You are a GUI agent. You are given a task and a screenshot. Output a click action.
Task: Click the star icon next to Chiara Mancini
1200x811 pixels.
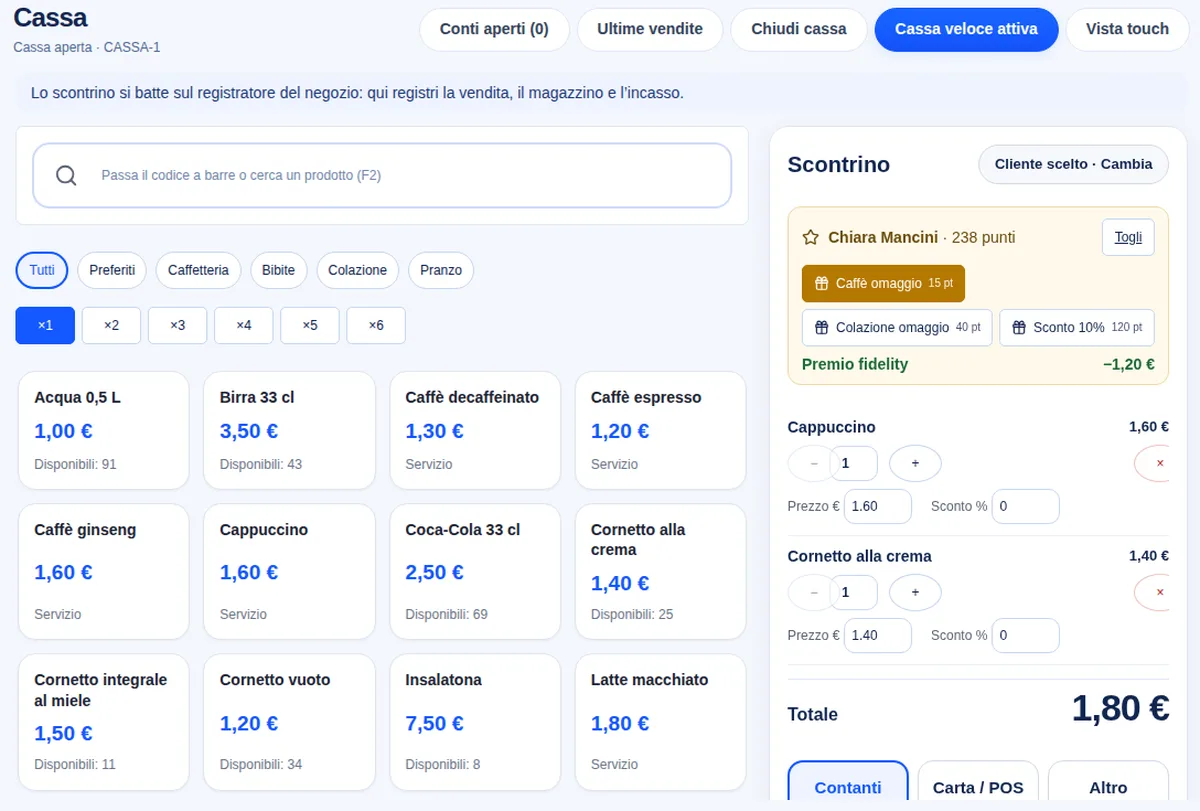(811, 238)
